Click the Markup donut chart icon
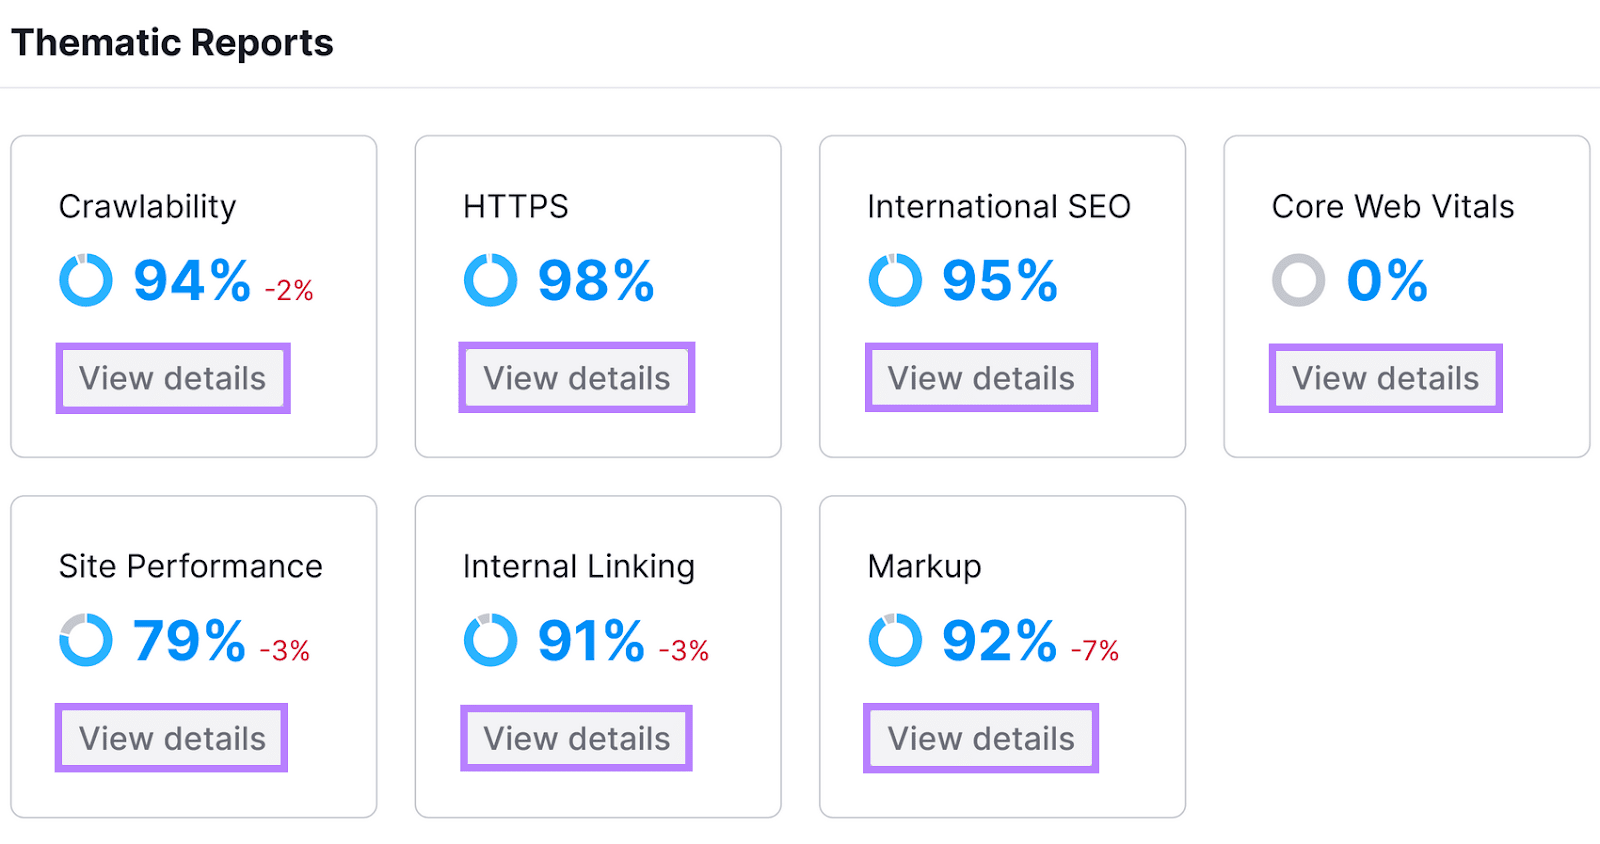This screenshot has height=844, width=1600. [x=895, y=640]
